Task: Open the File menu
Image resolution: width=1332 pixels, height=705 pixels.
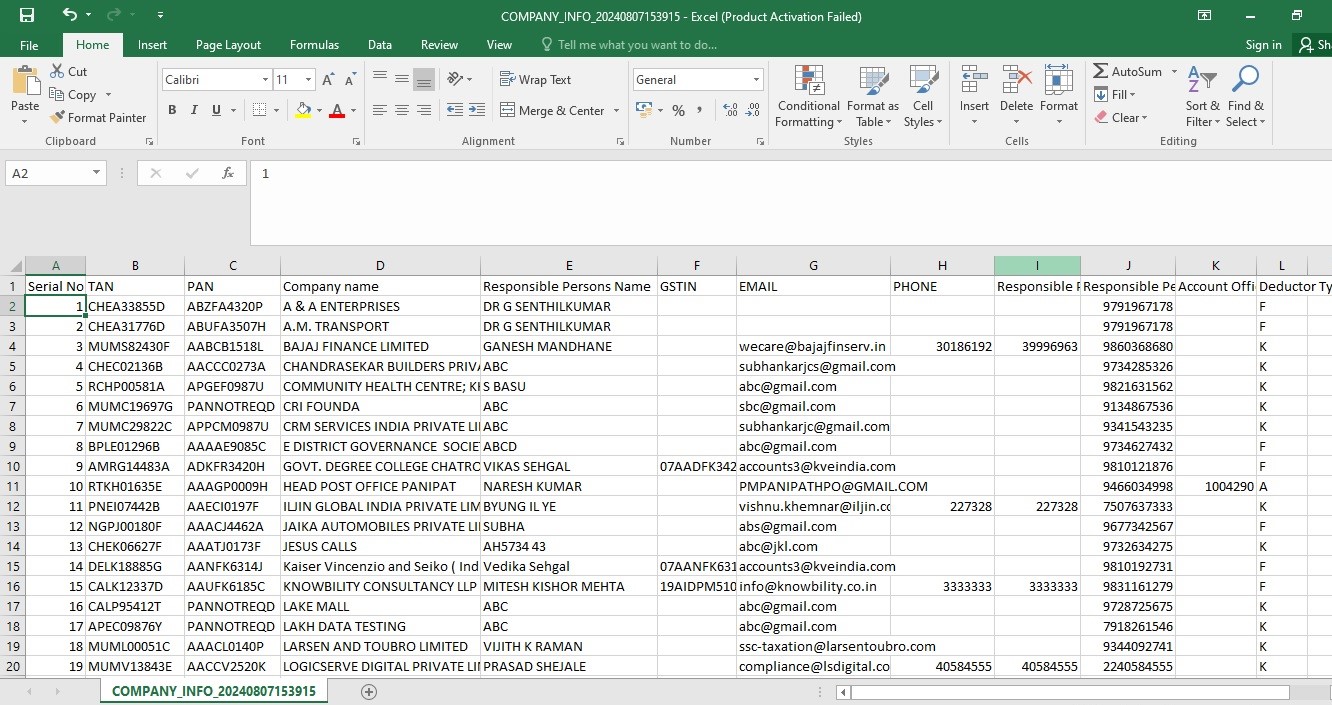Action: pos(29,45)
